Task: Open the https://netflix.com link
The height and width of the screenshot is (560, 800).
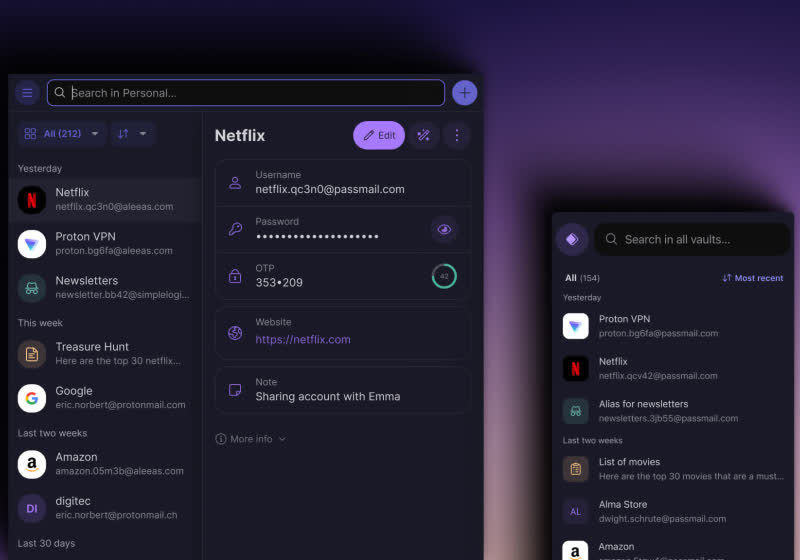Action: tap(303, 340)
